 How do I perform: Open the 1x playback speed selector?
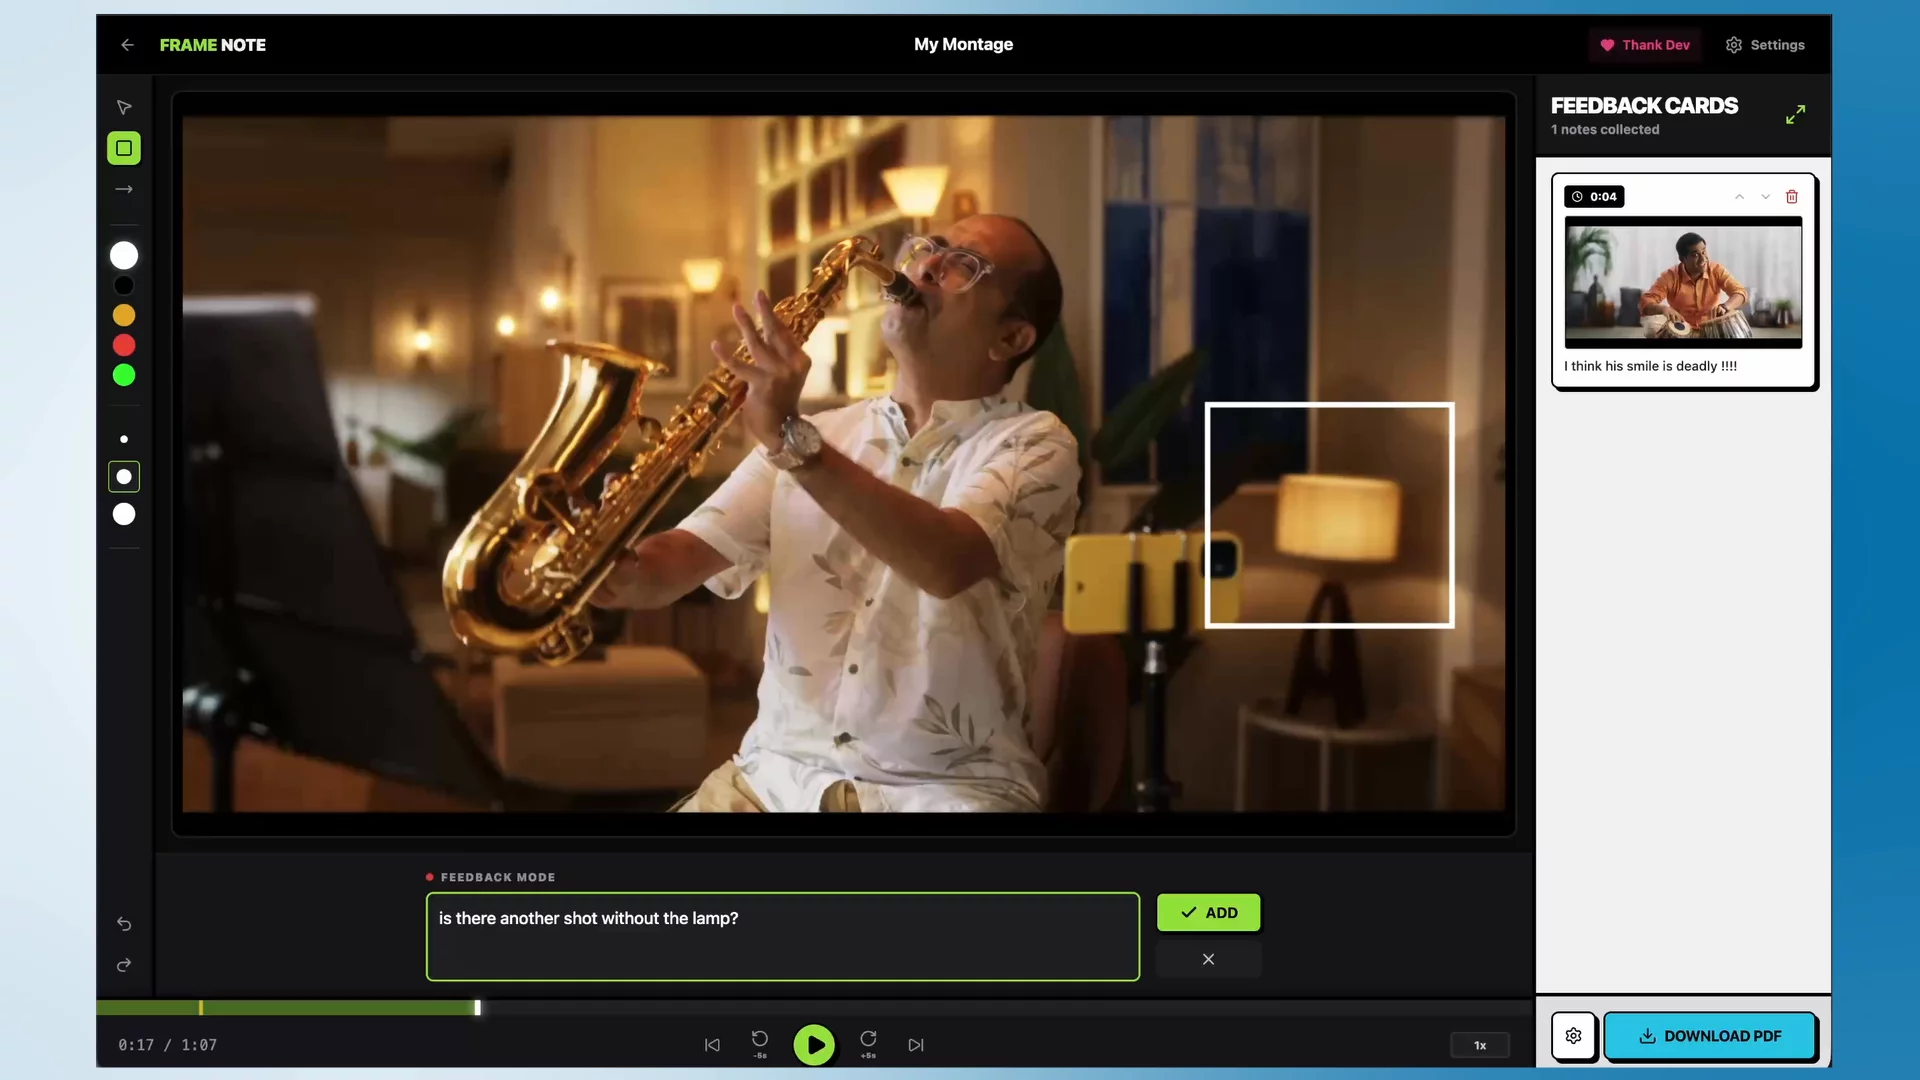1480,1045
